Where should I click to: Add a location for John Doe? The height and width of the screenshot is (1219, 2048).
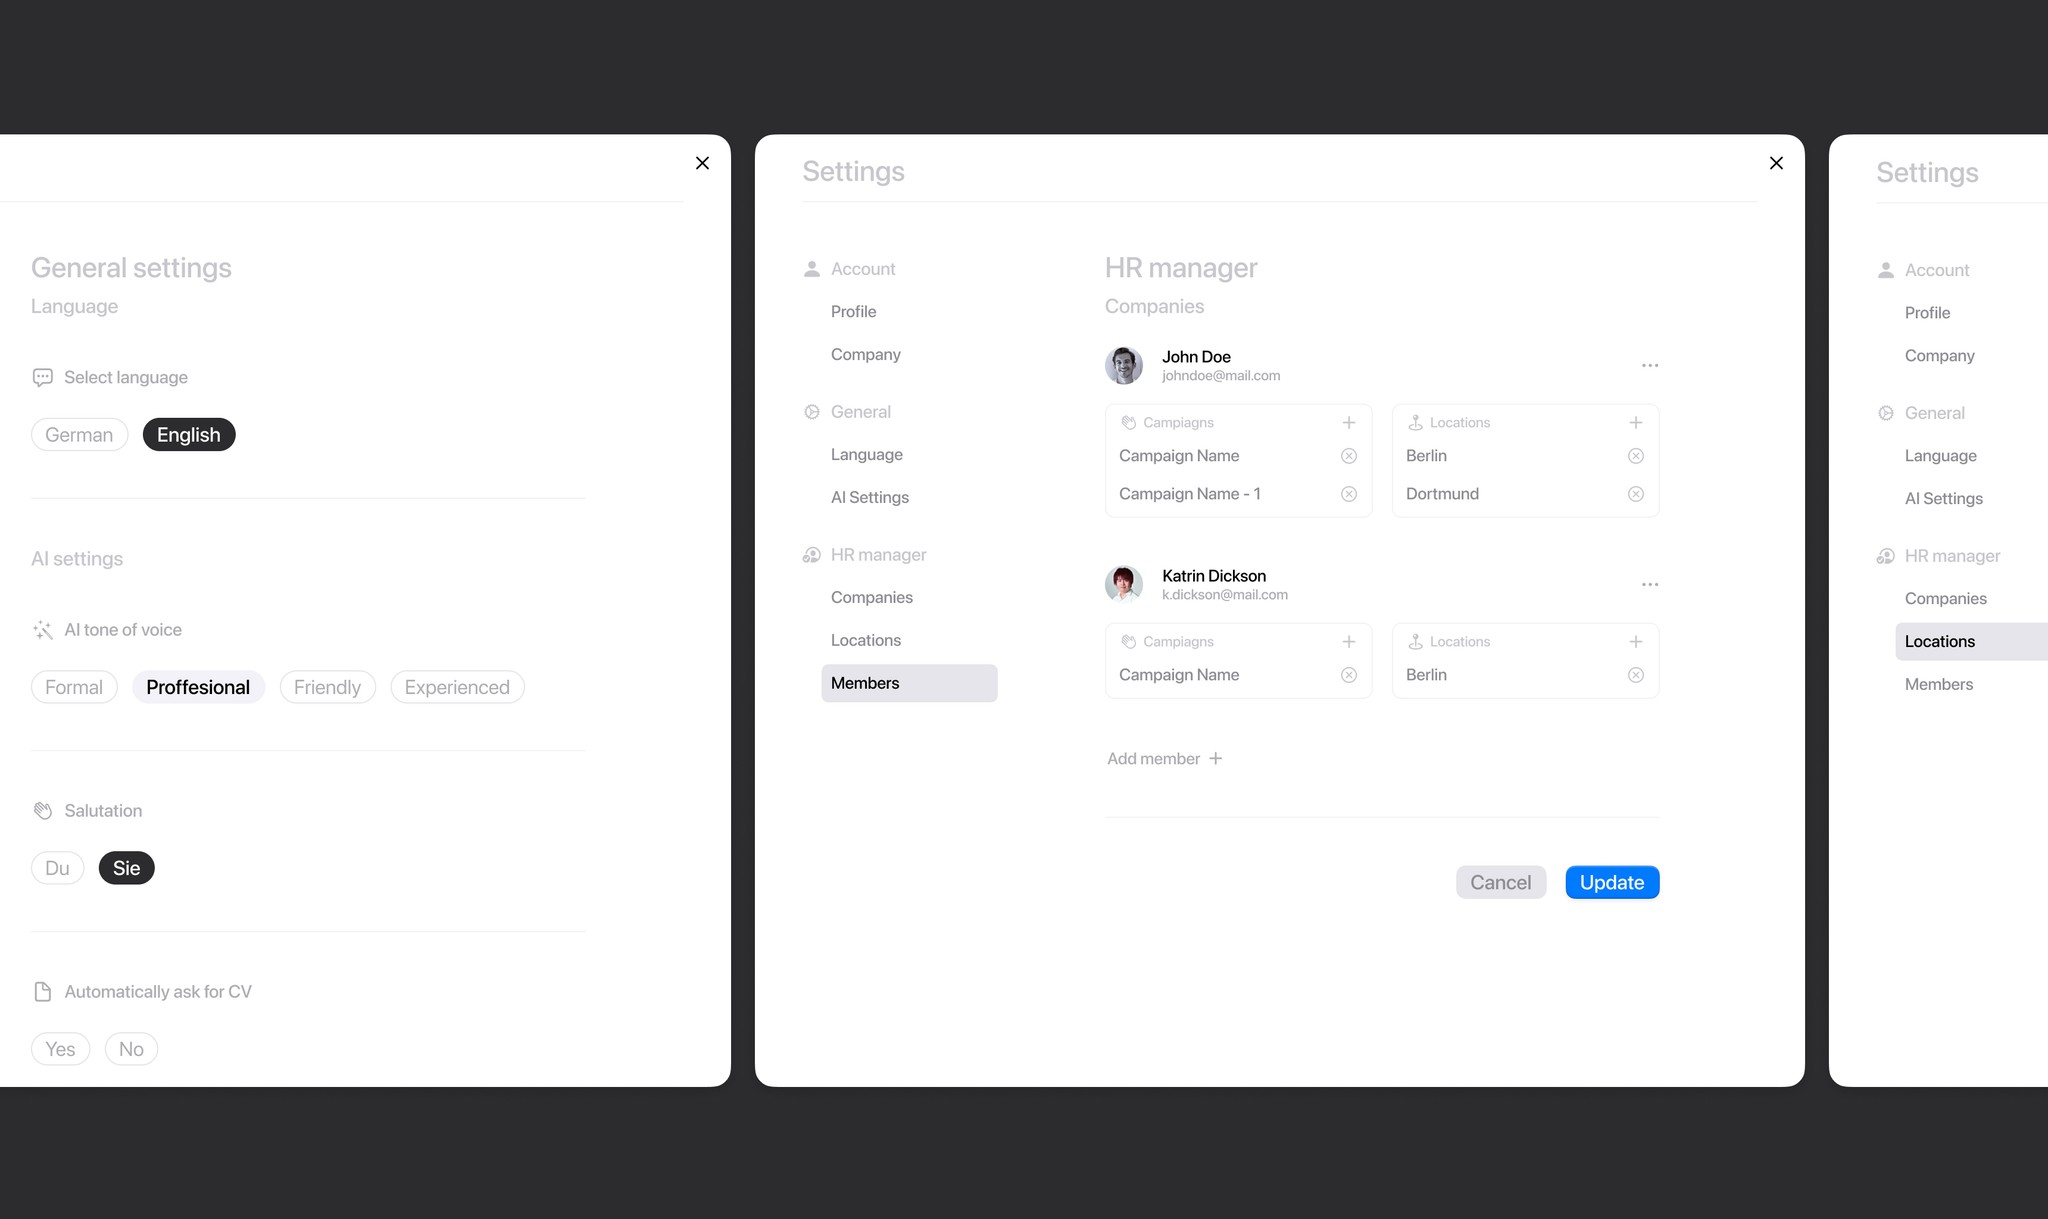pyautogui.click(x=1635, y=423)
